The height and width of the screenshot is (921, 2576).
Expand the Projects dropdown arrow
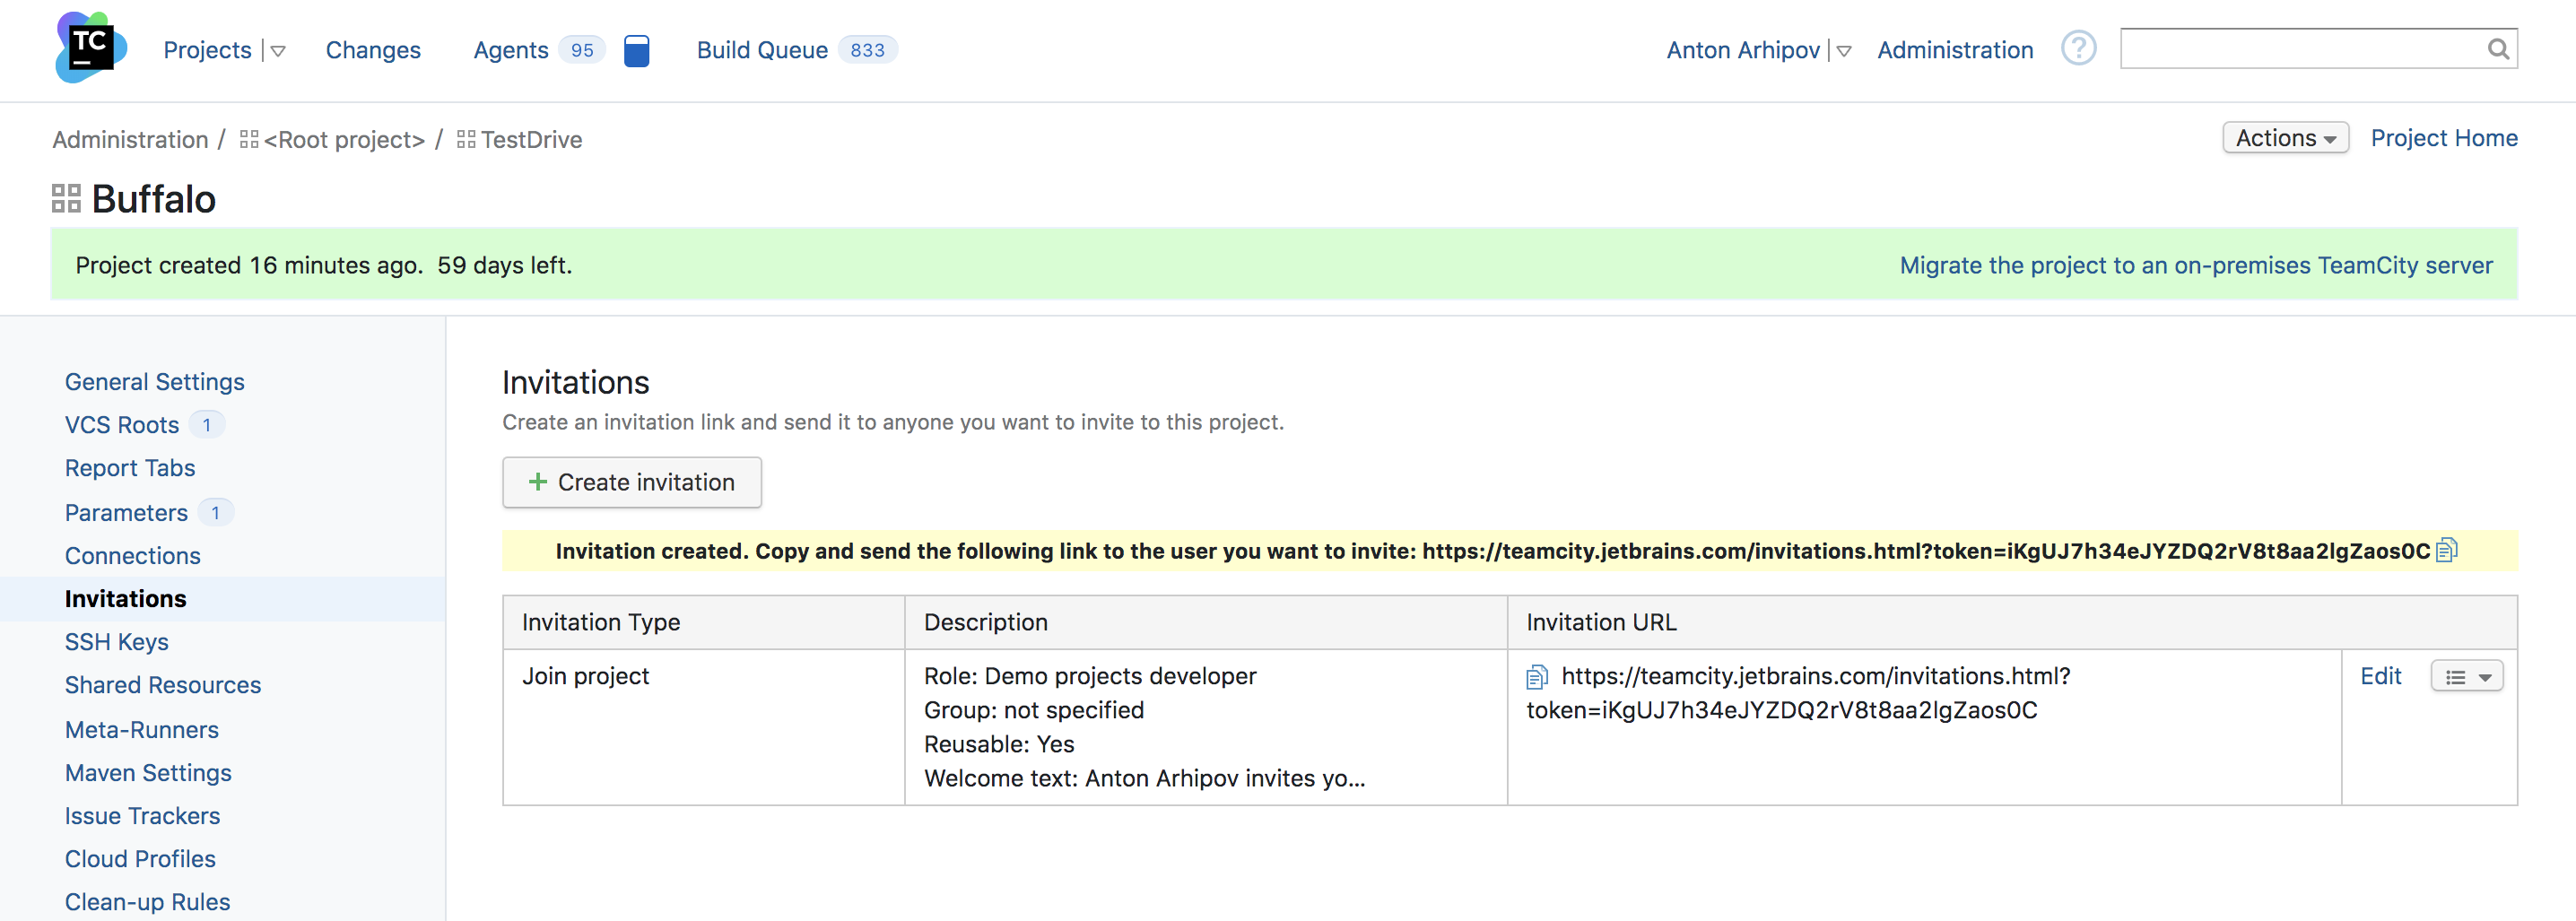tap(278, 51)
